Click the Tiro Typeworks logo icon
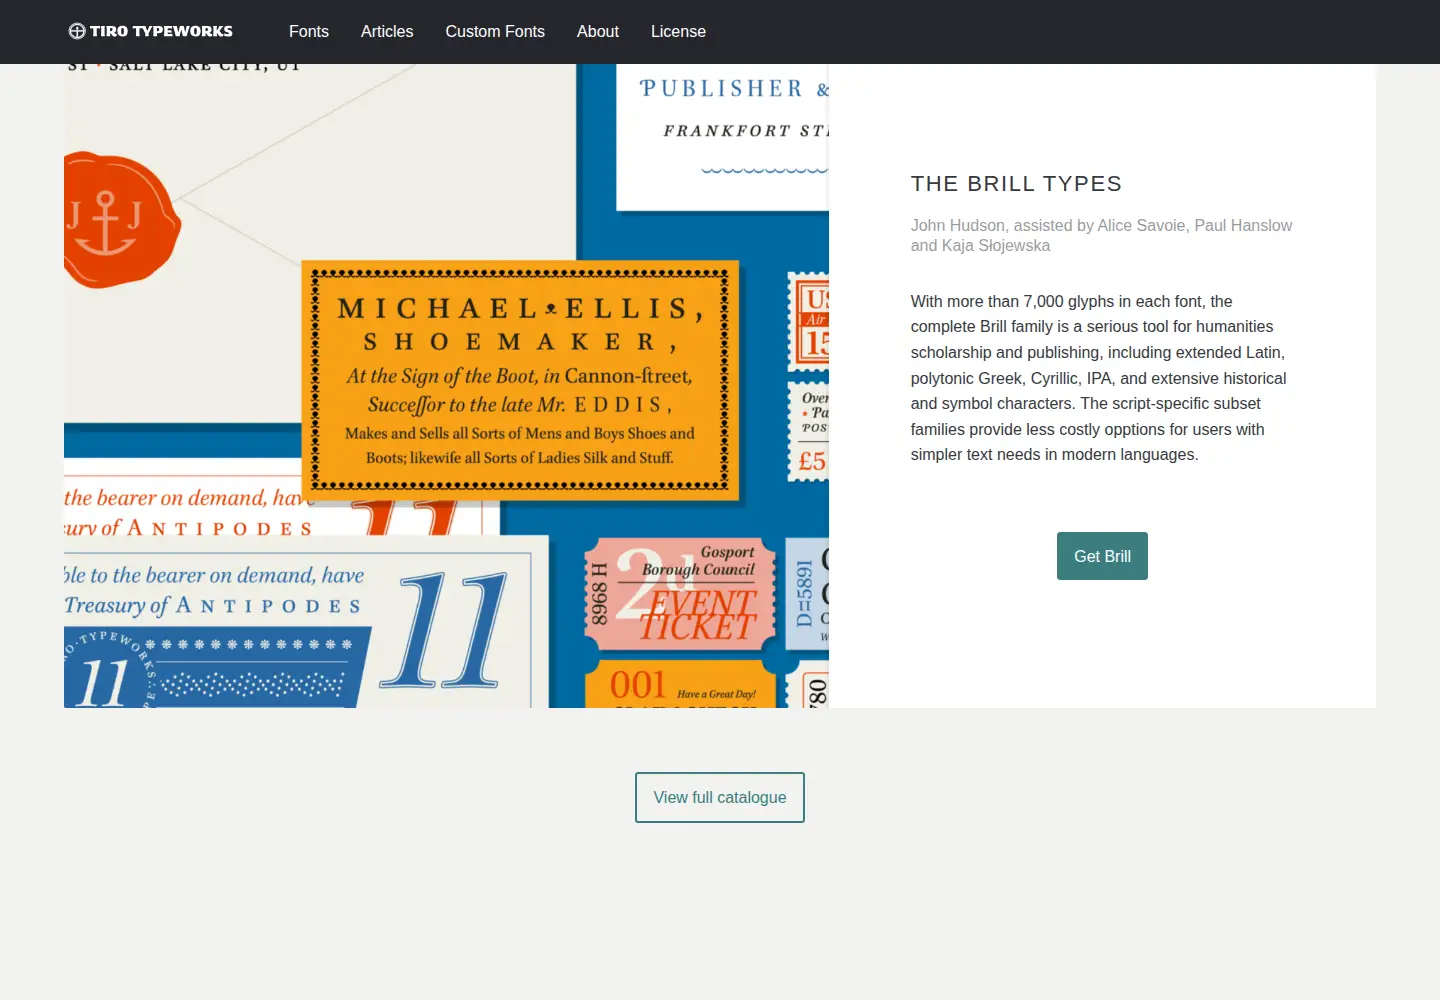 77,31
